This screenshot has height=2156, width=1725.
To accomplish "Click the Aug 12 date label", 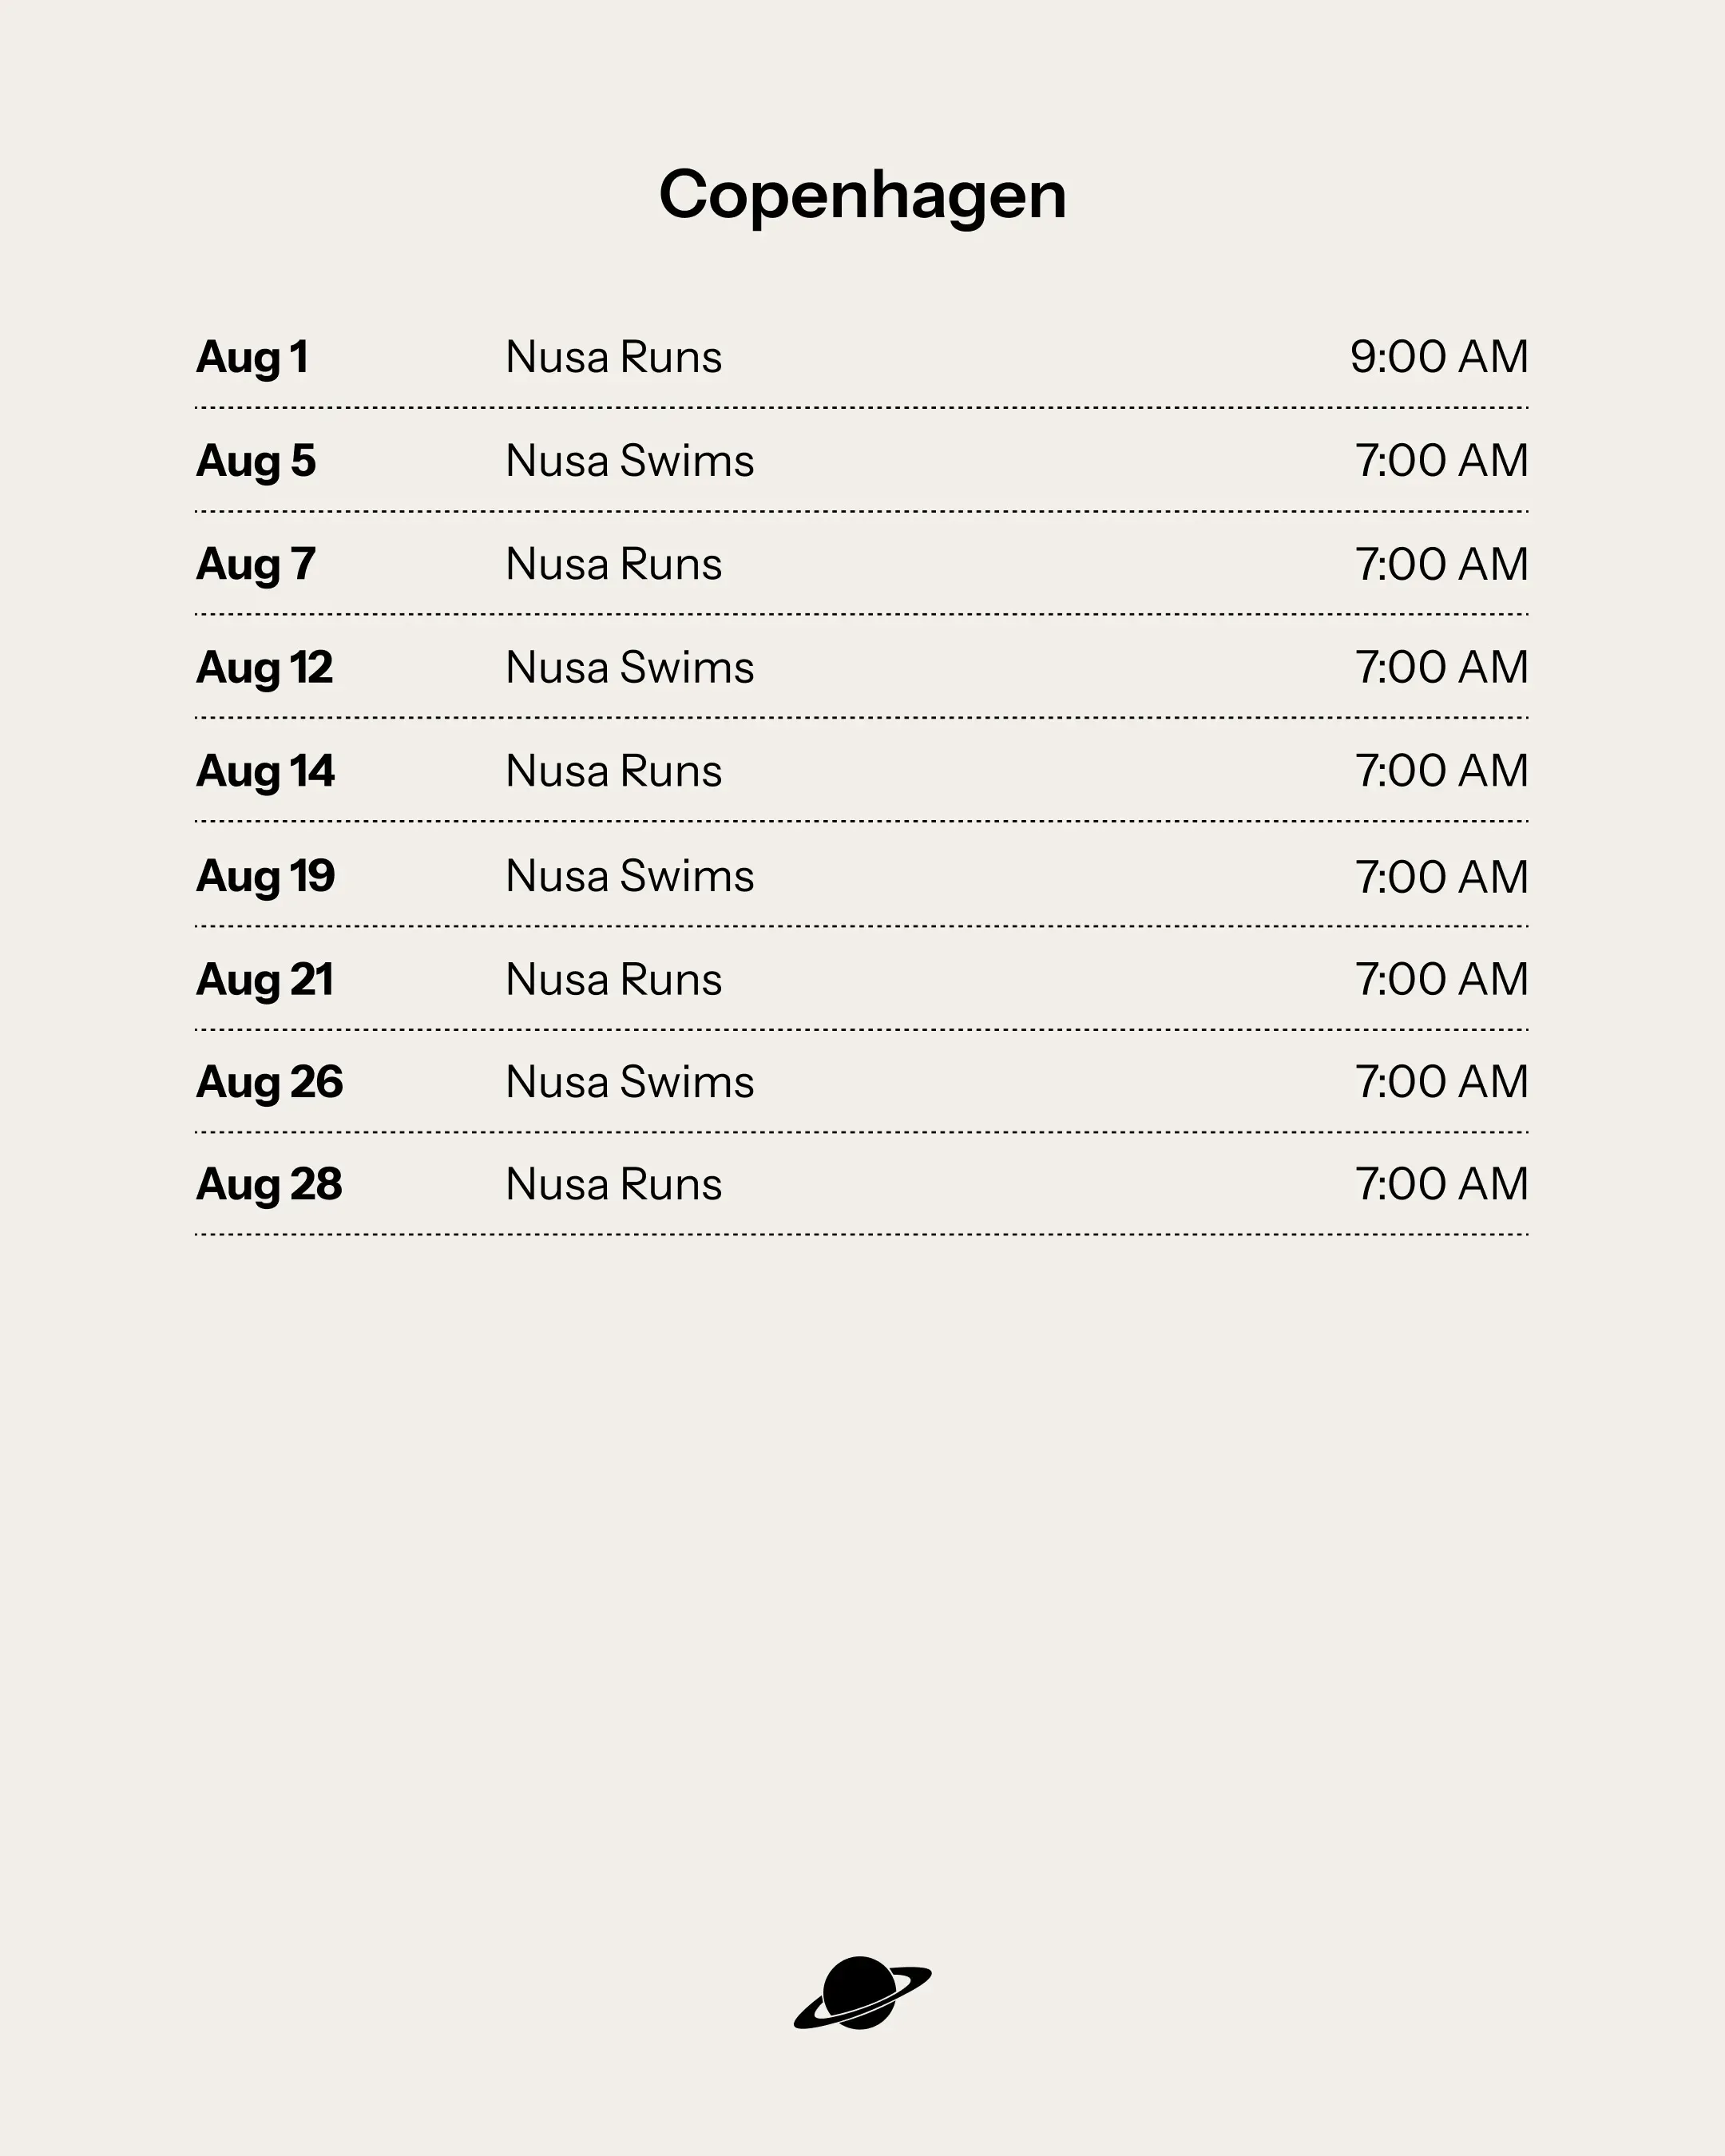I will point(264,668).
